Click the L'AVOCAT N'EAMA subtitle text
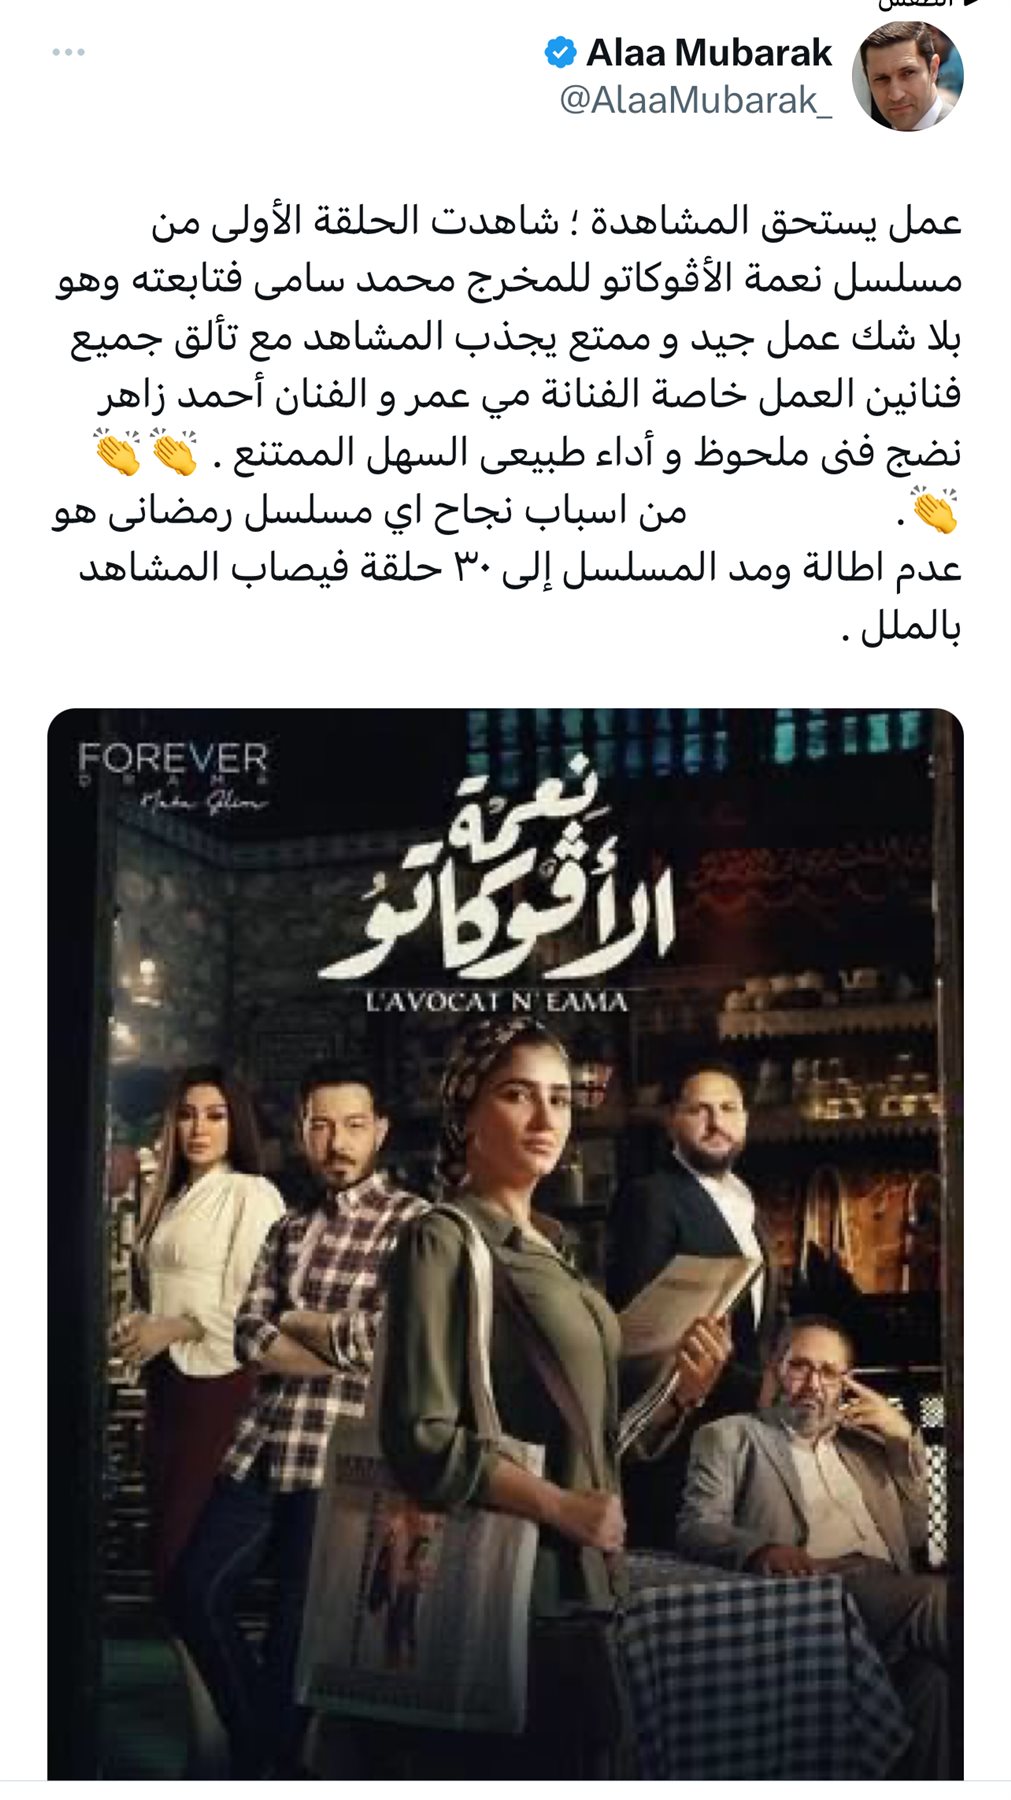 click(497, 1001)
